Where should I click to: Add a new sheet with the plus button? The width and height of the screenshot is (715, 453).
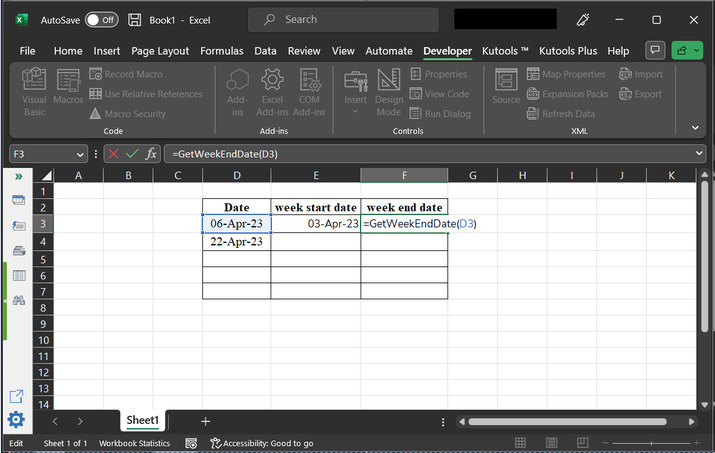[x=205, y=421]
